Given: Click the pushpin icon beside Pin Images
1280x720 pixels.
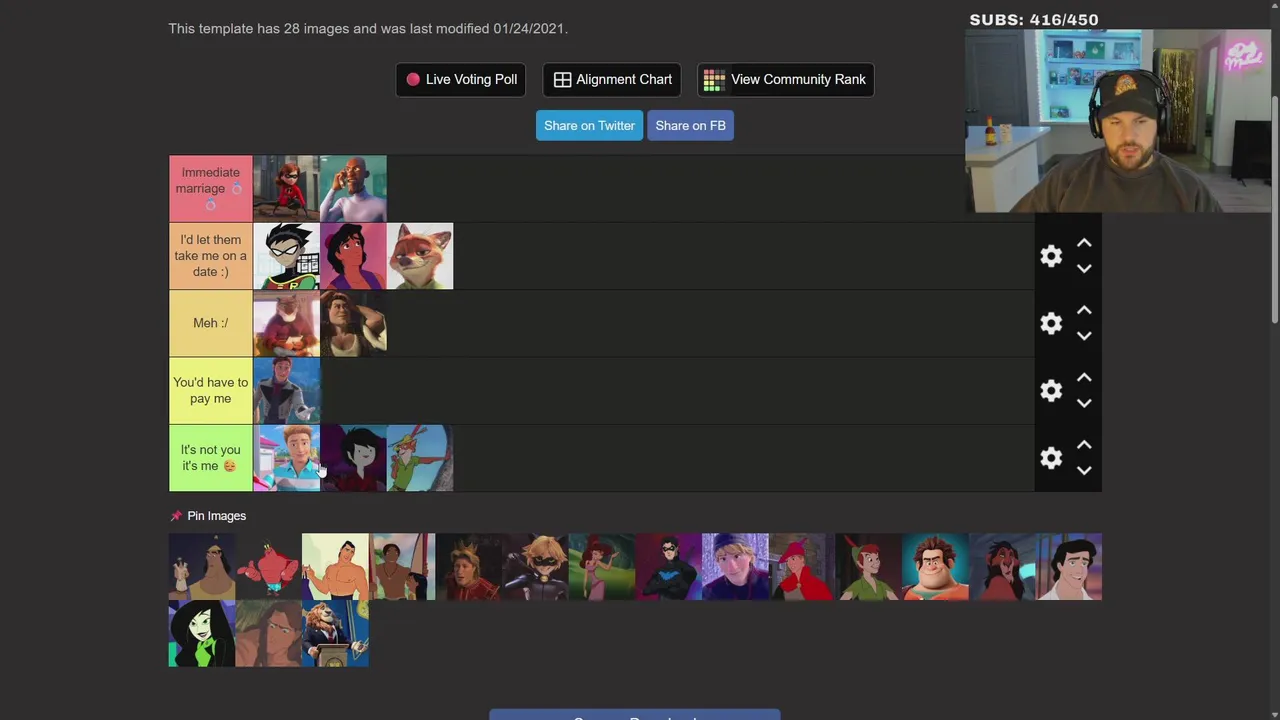Looking at the screenshot, I should [x=176, y=516].
